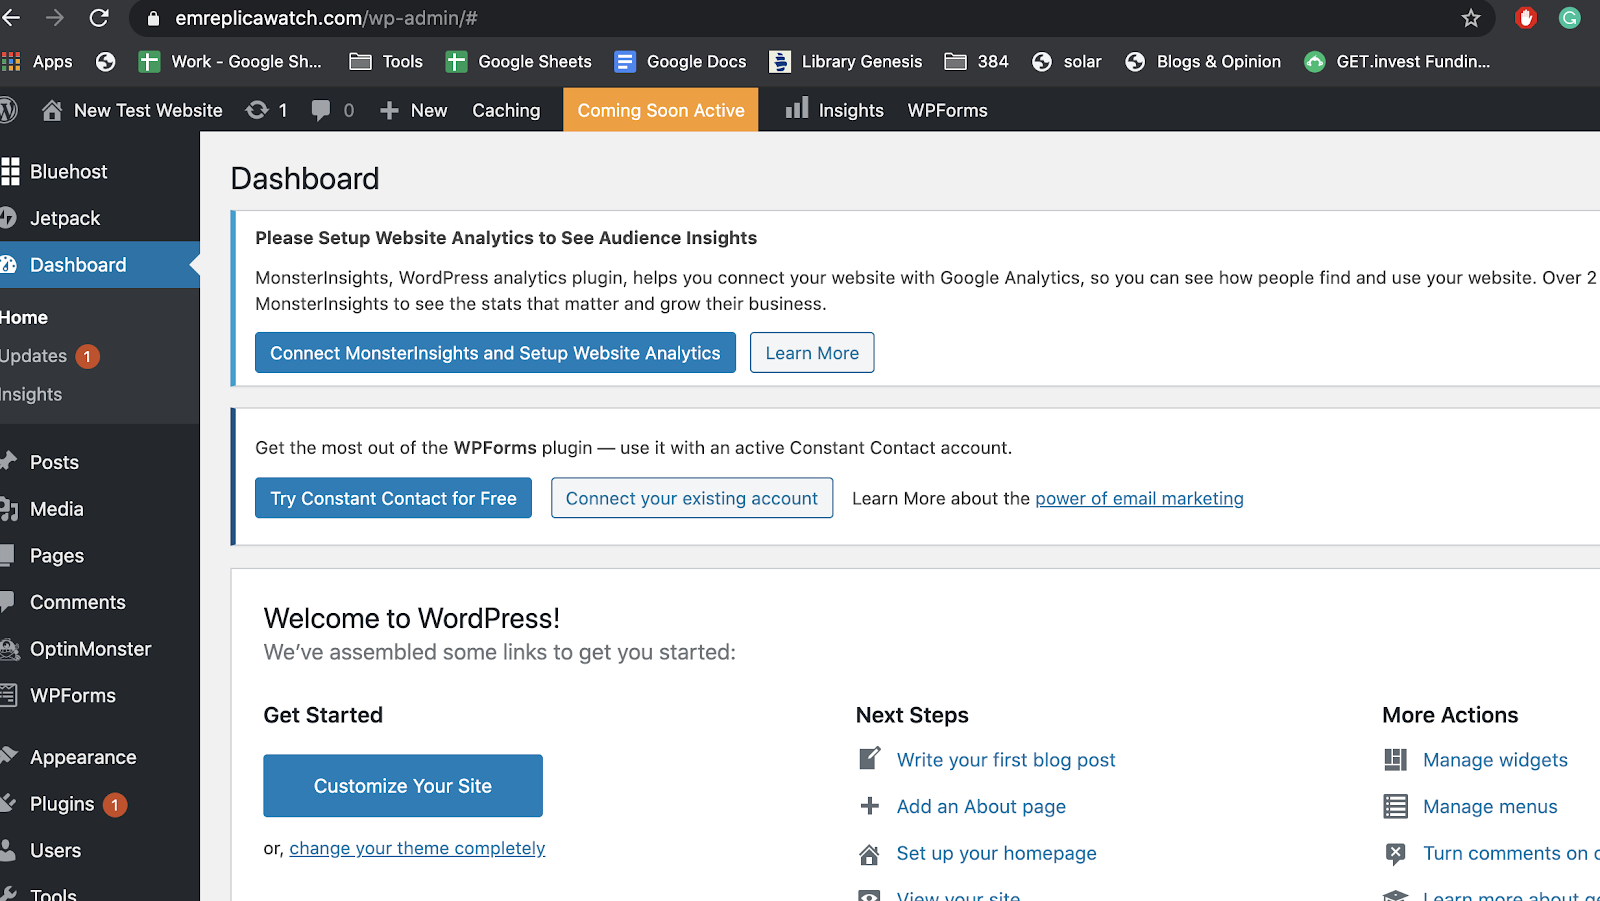Click Connect MonsterInsights and Setup Website Analytics
The height and width of the screenshot is (901, 1600).
(x=495, y=353)
